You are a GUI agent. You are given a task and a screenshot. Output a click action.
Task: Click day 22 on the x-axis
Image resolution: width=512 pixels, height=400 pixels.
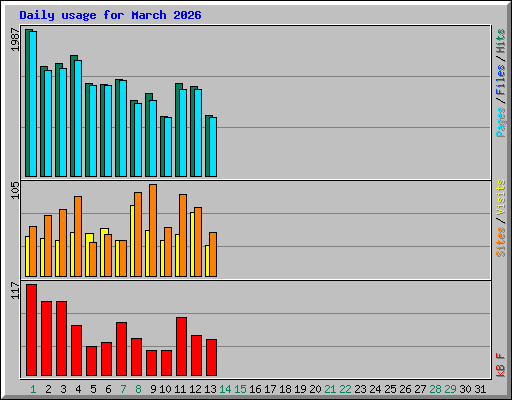click(345, 389)
